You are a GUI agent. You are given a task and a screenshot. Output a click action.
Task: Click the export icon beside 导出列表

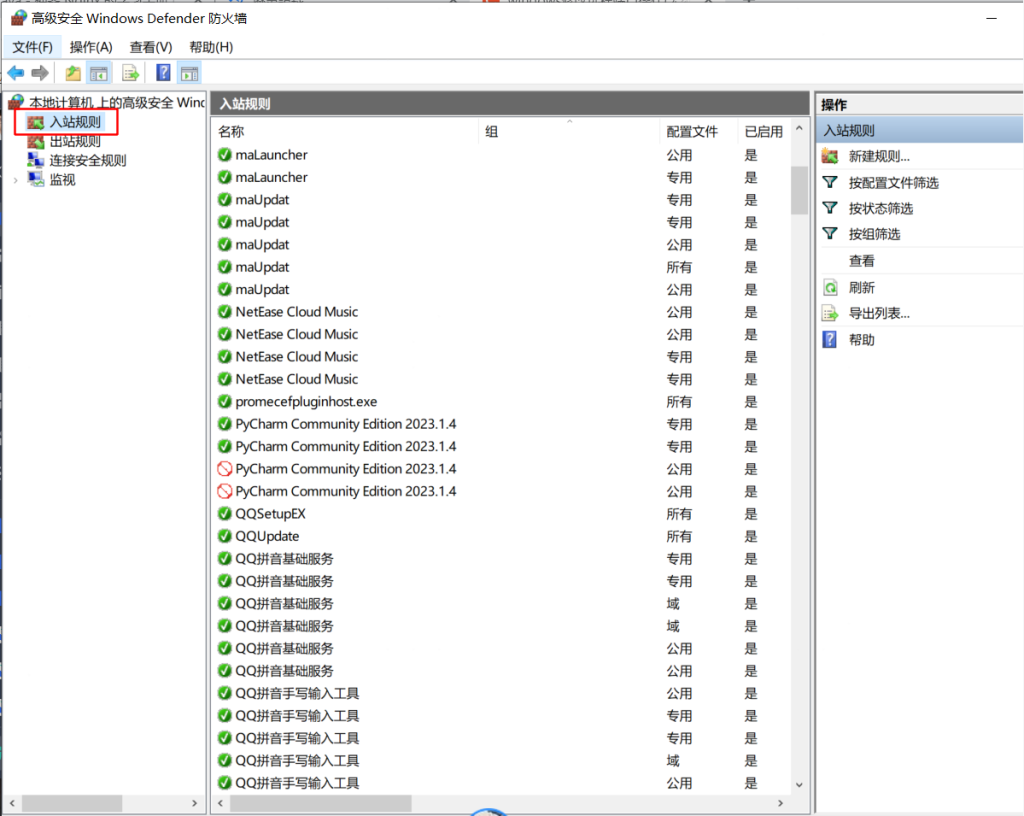830,313
